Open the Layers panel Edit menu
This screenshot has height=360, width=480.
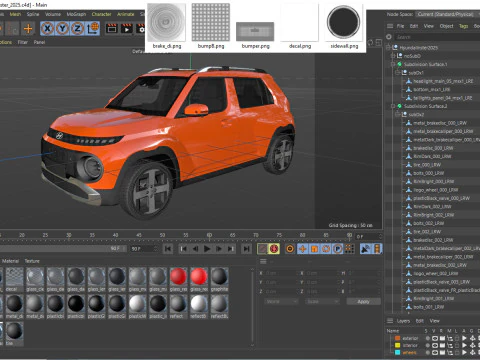pos(419,321)
